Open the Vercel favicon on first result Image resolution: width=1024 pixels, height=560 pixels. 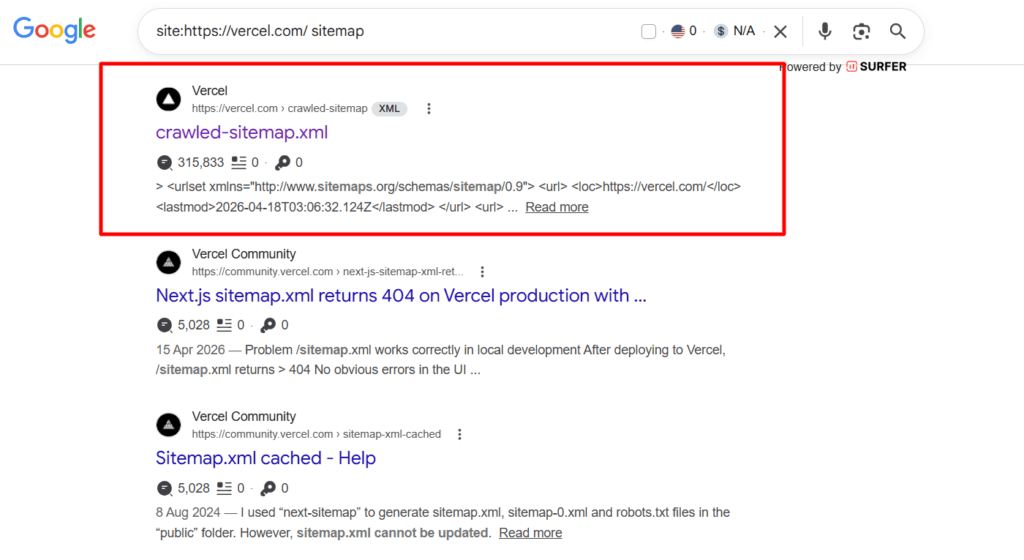pos(168,99)
